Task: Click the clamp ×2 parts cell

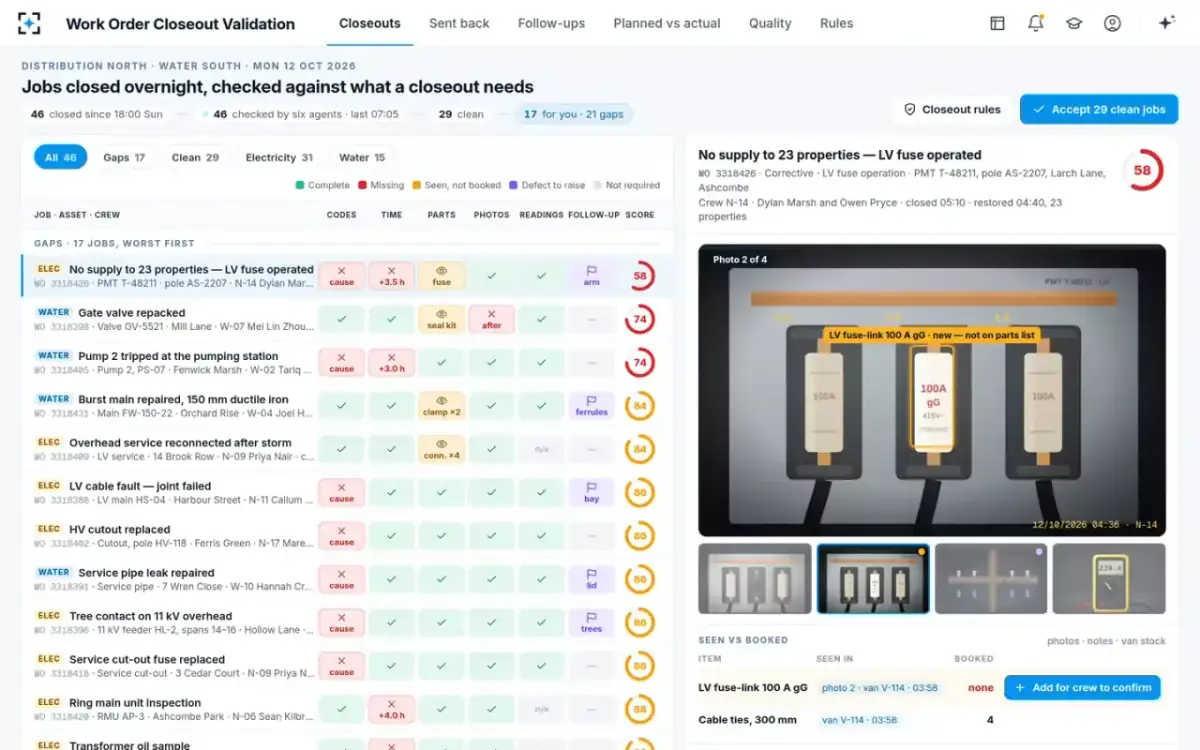Action: tap(441, 406)
